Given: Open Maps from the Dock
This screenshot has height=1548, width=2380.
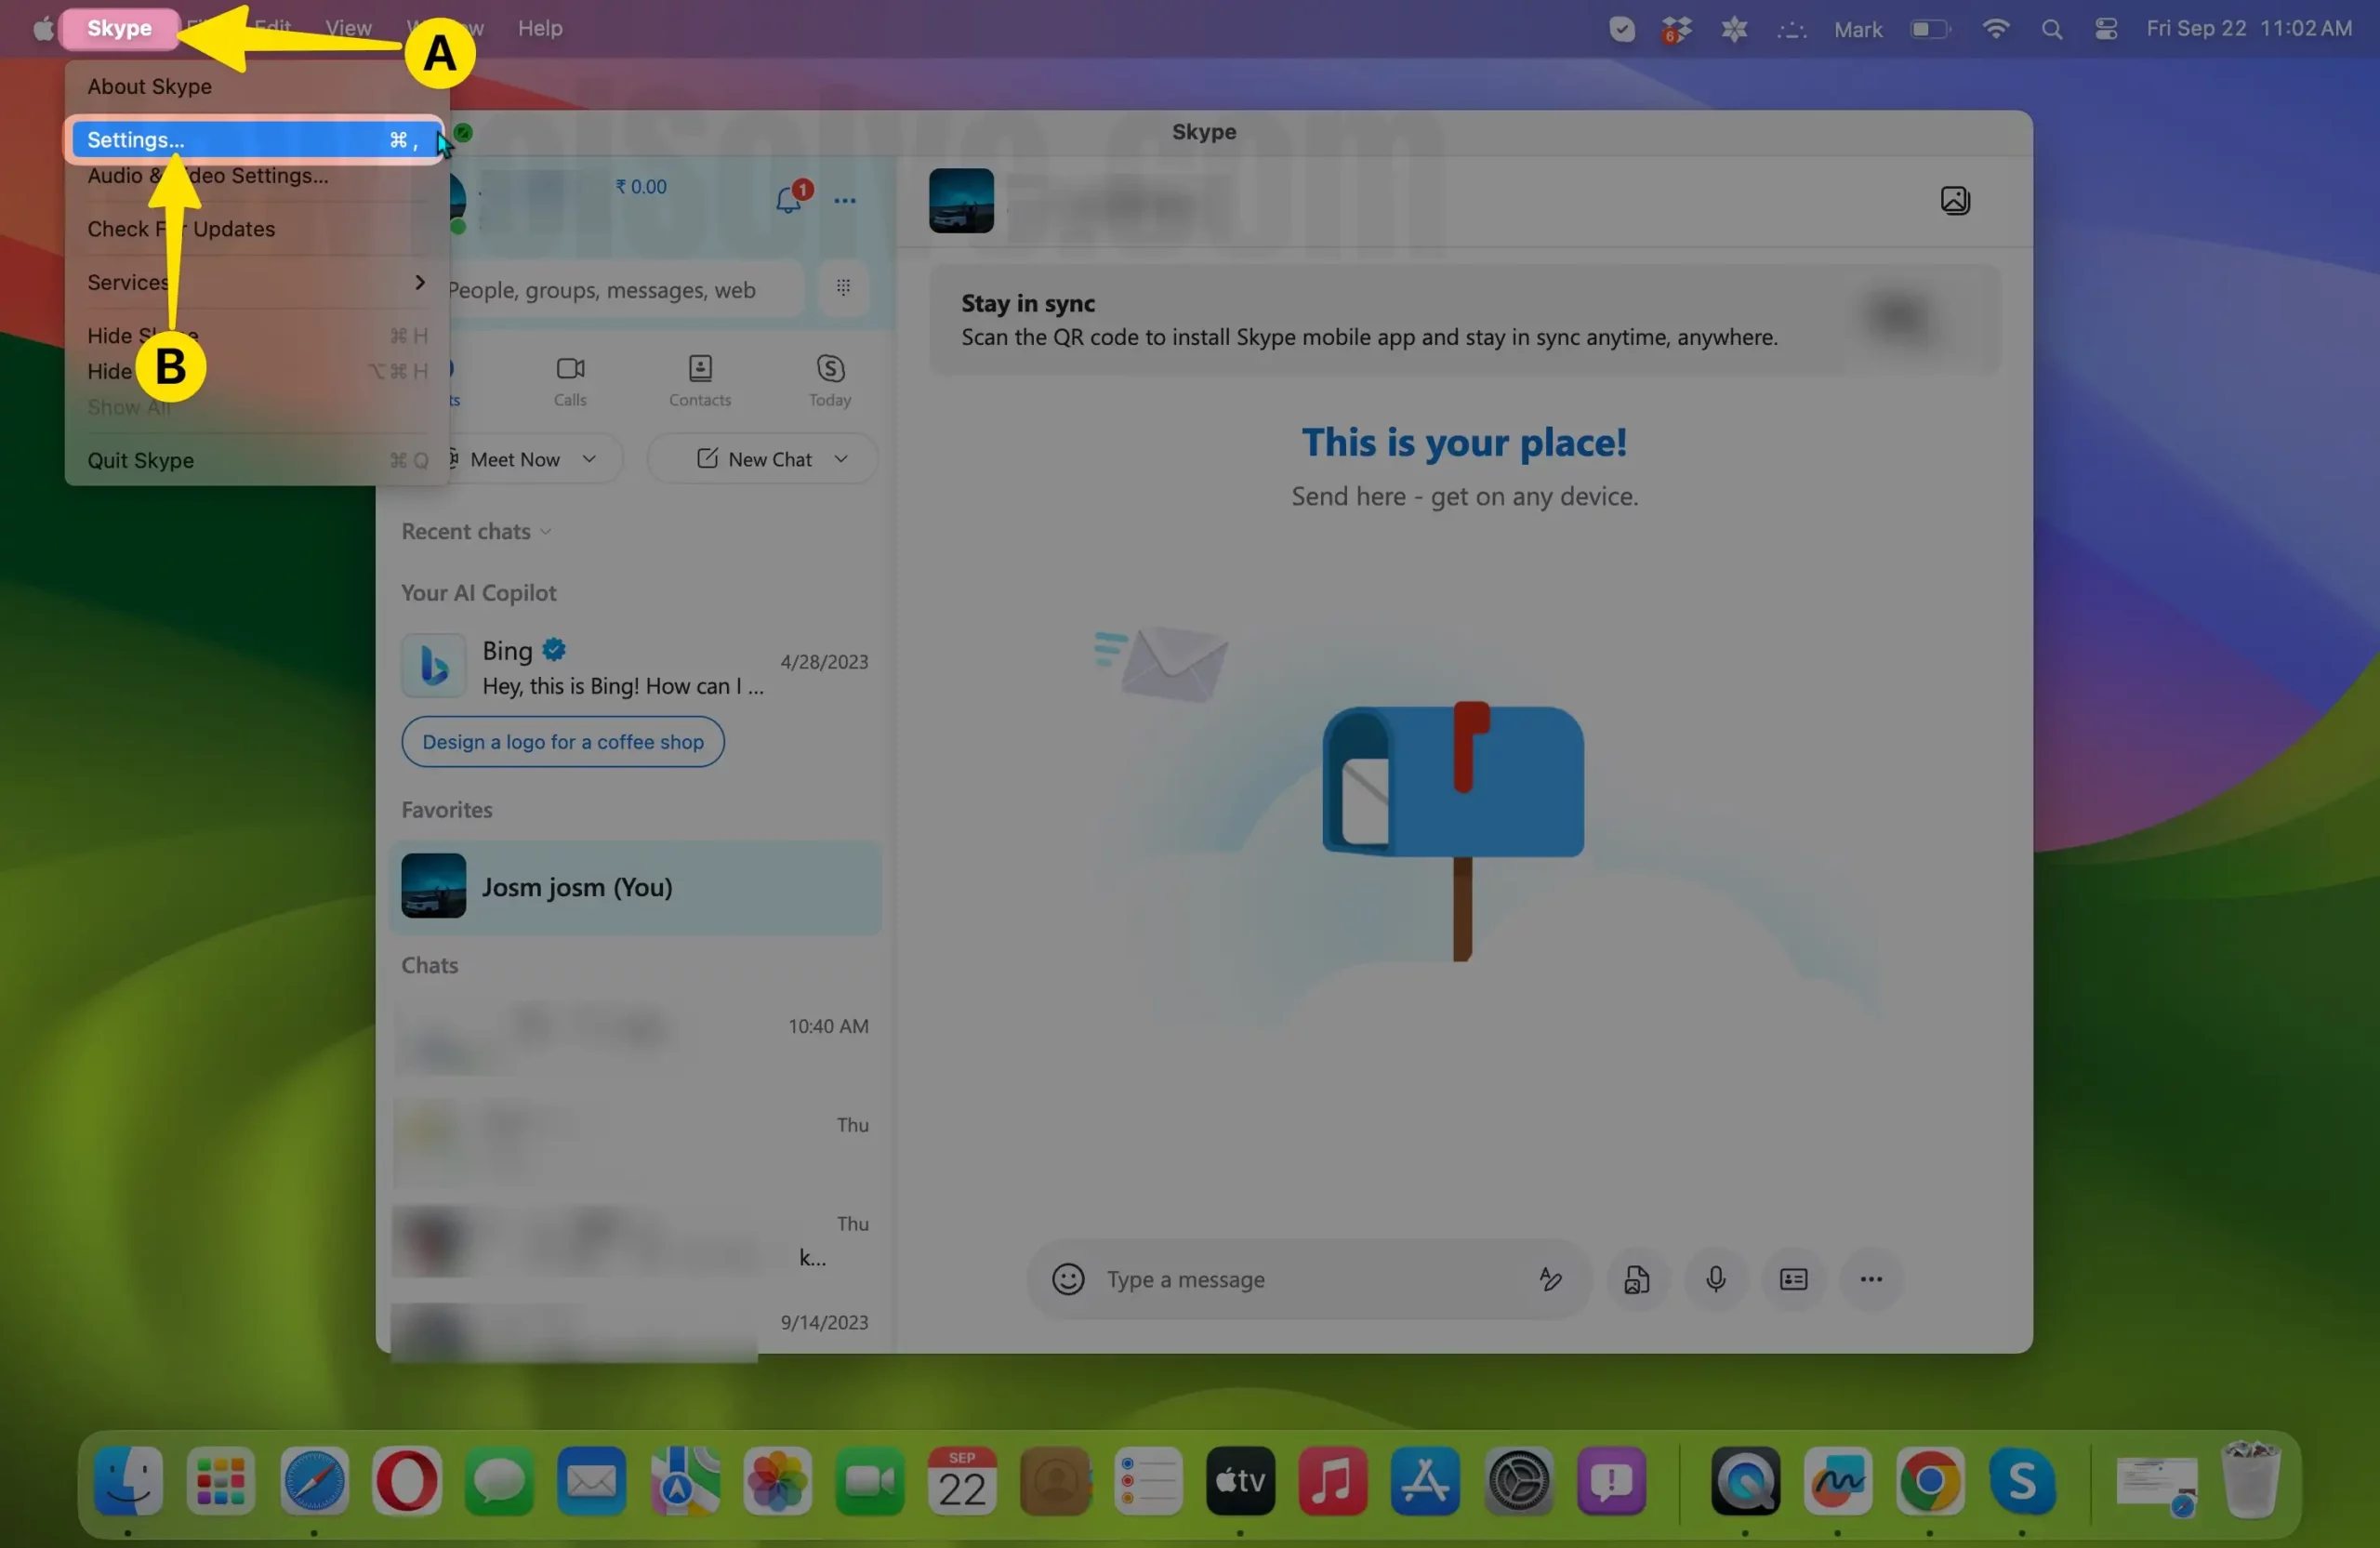Looking at the screenshot, I should click(x=685, y=1480).
